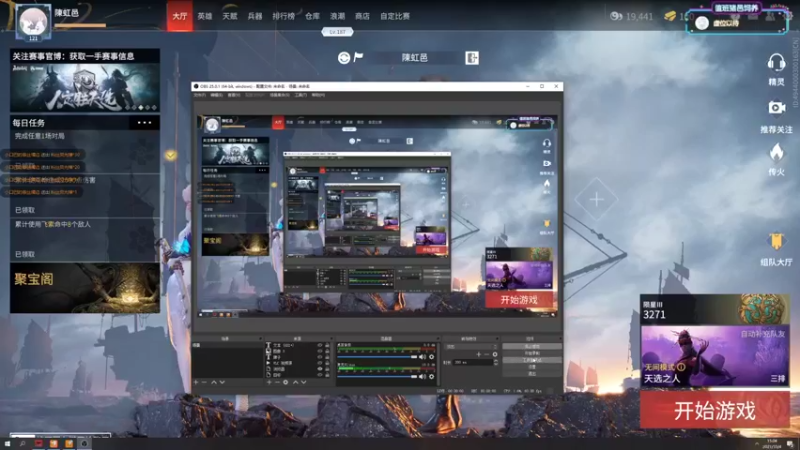Click the plus teammate slot on the right

pyautogui.click(x=596, y=199)
